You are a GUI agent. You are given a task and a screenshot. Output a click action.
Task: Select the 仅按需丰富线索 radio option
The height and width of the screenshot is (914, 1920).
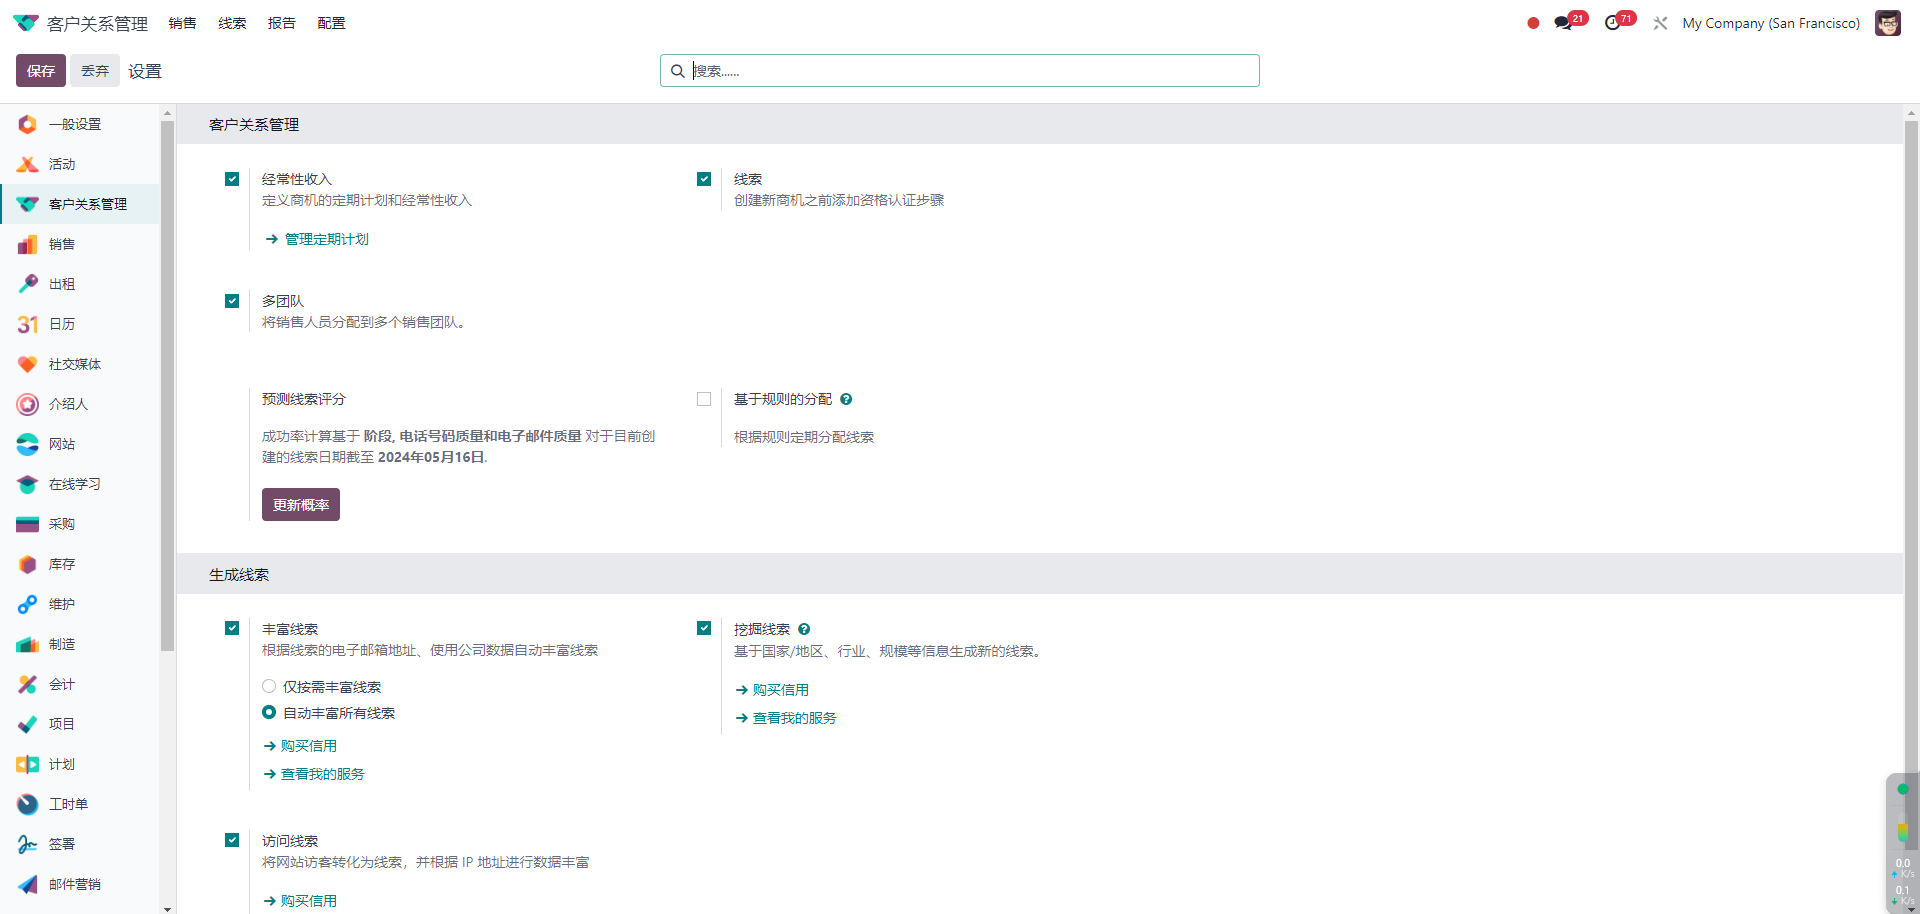pos(269,687)
